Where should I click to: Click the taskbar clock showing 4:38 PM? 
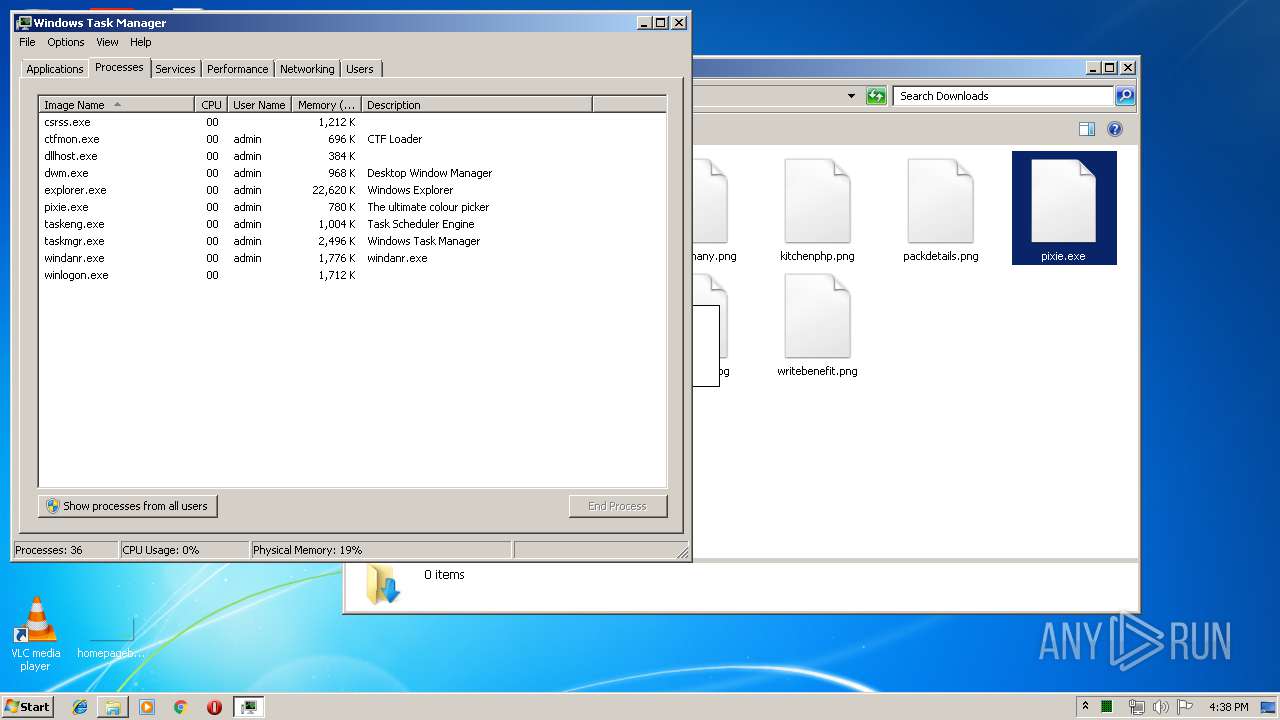[1228, 707]
